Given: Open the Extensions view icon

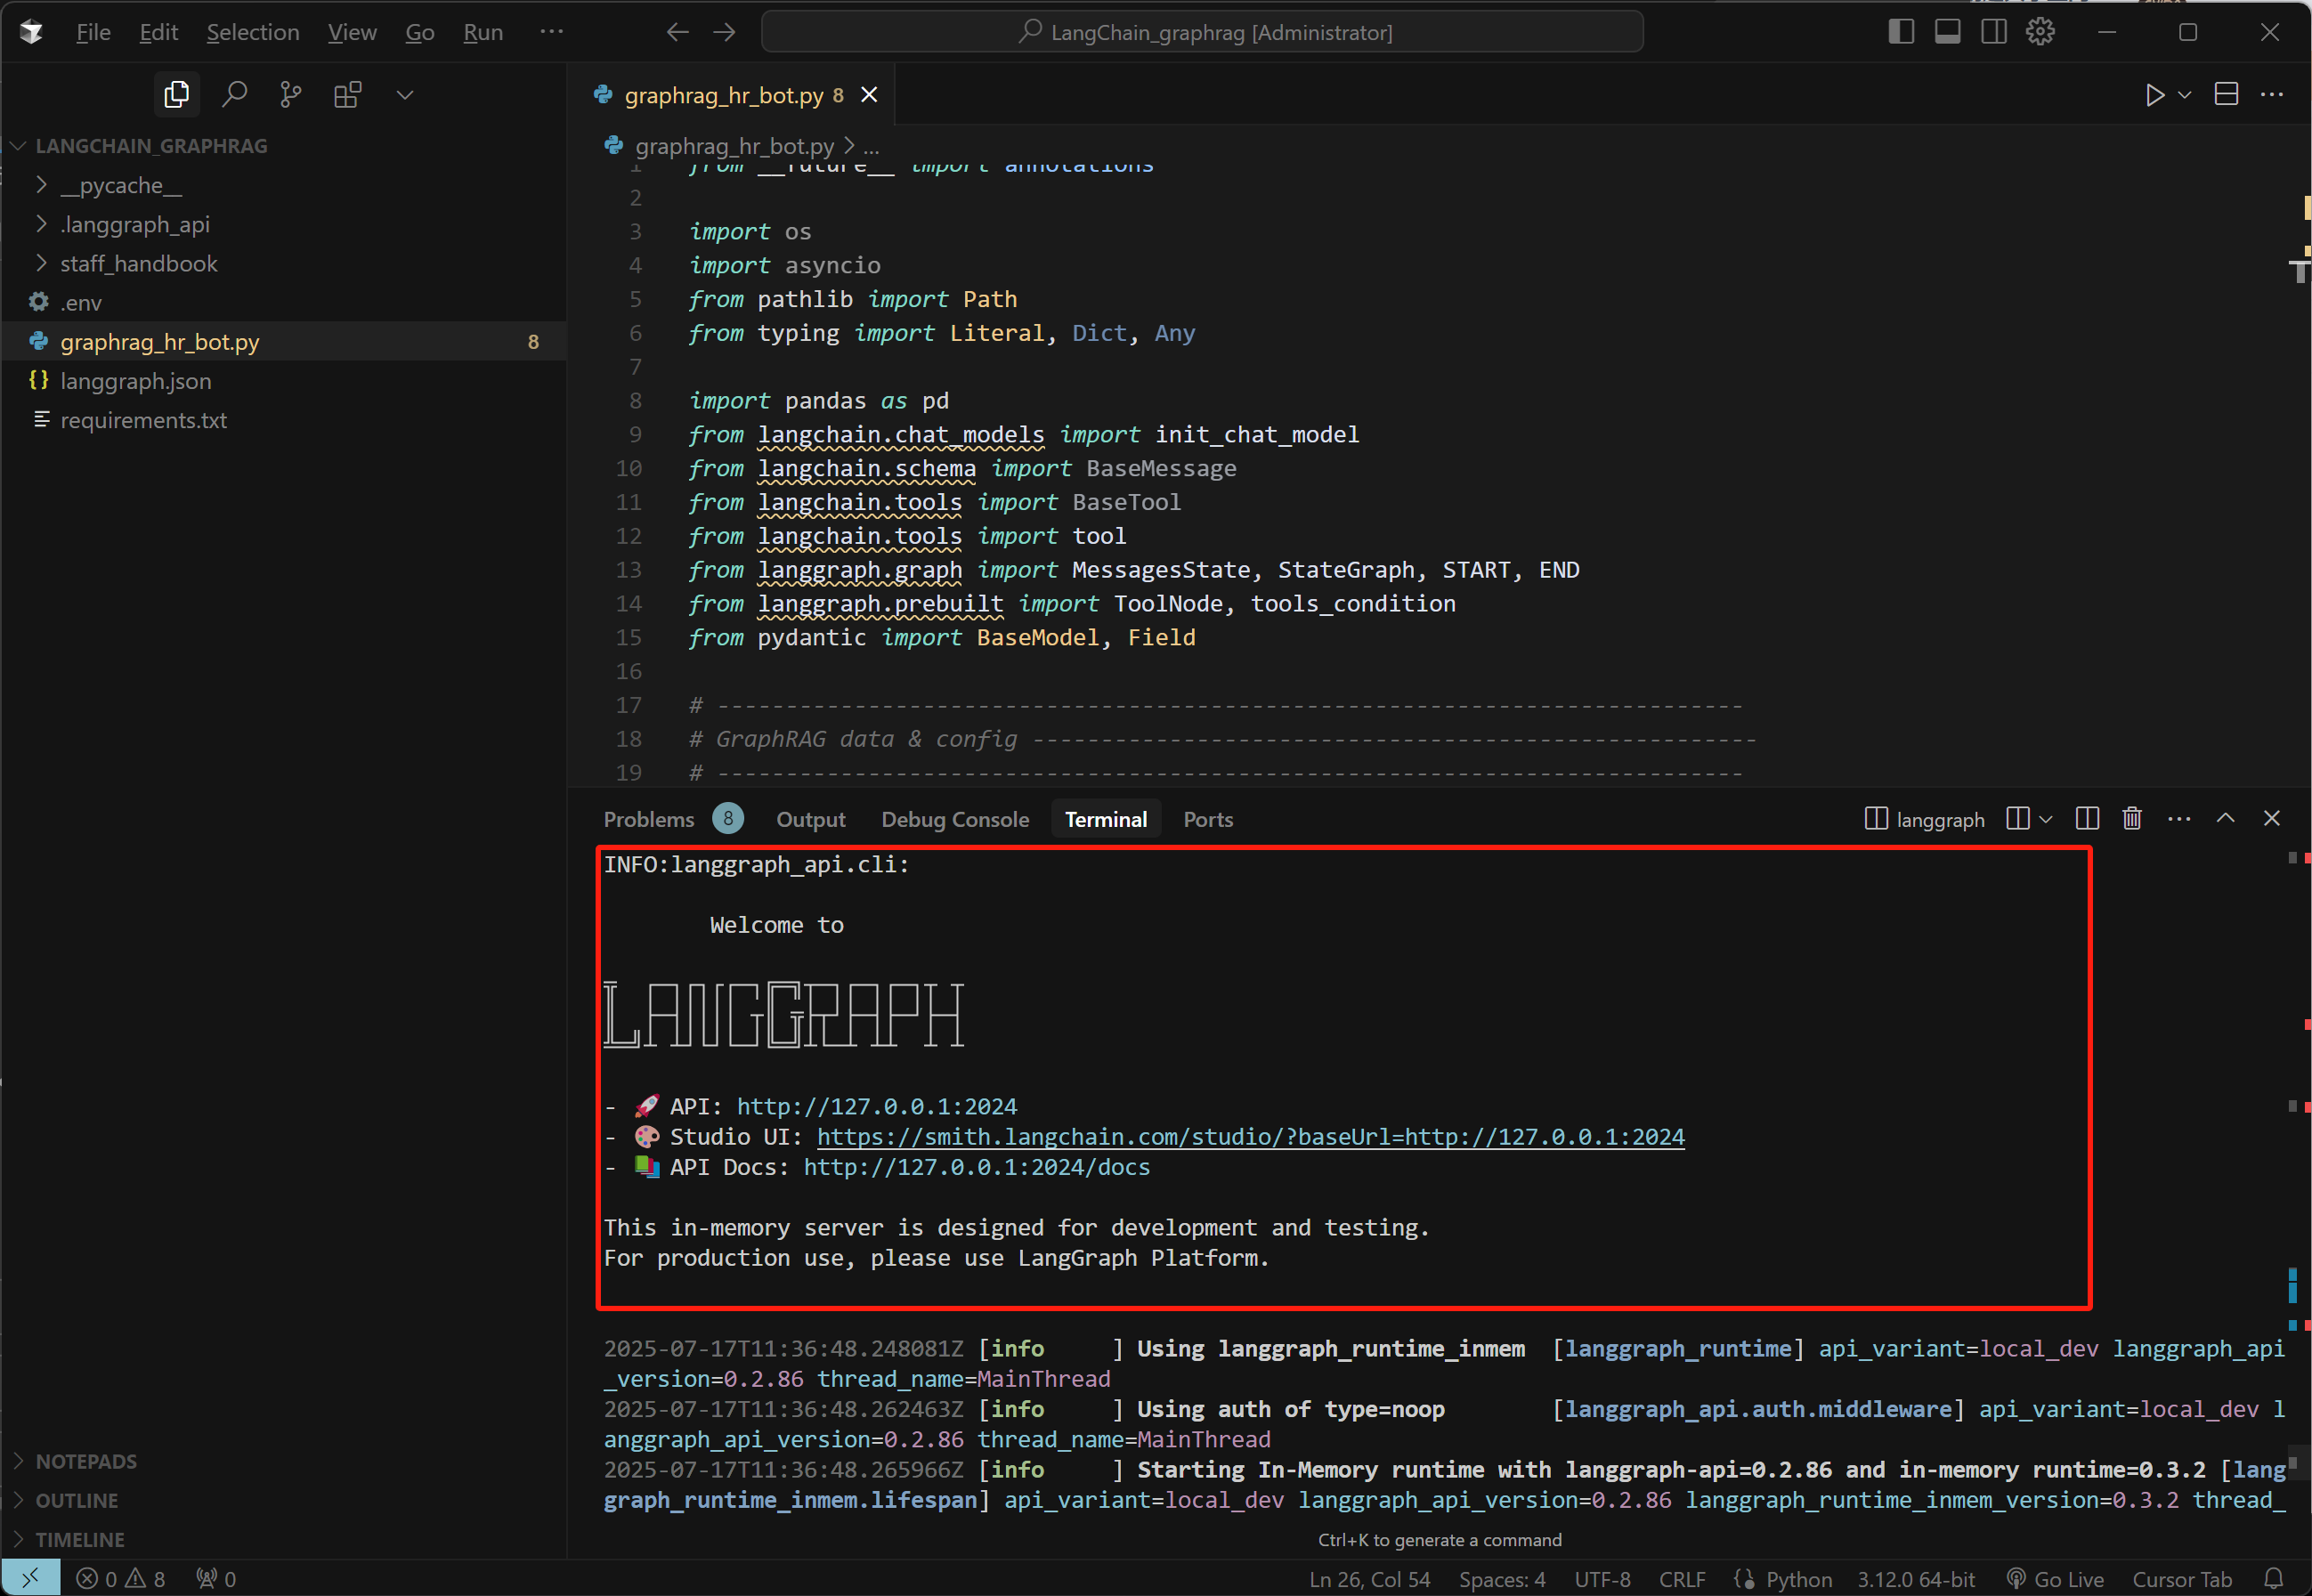Looking at the screenshot, I should tap(347, 95).
